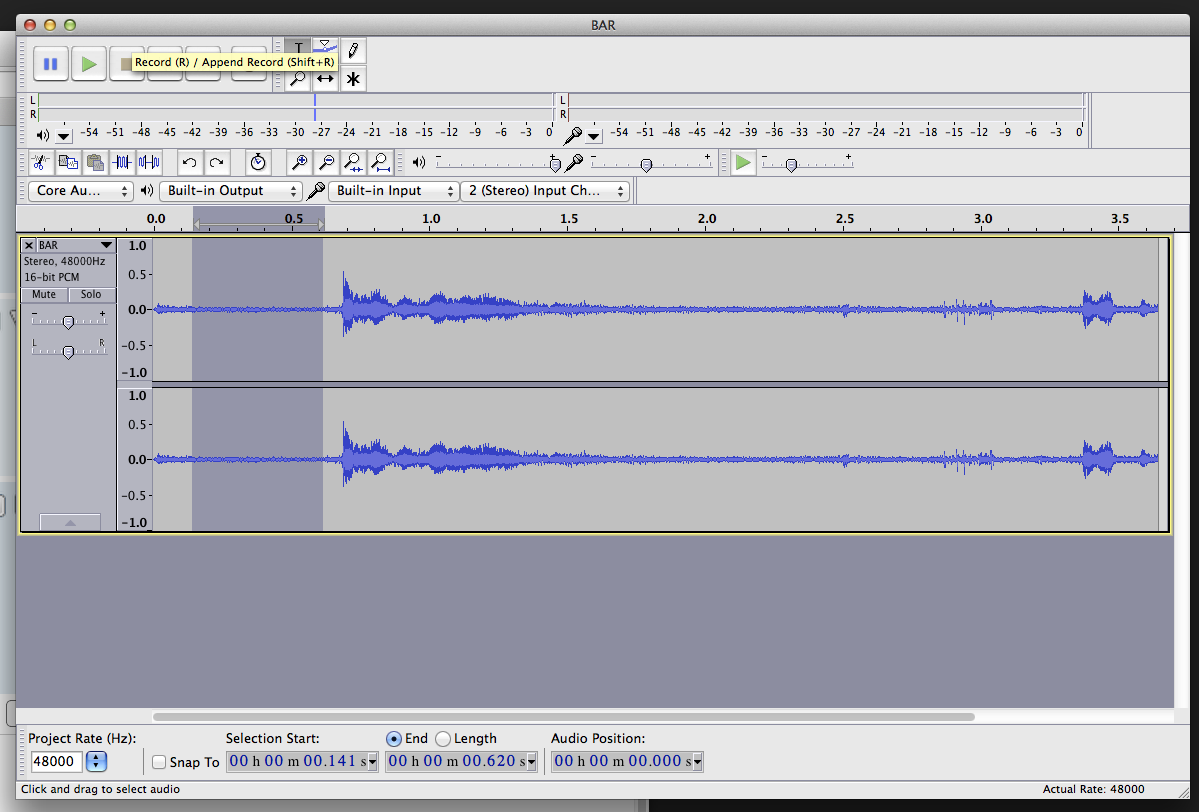Select the End radio button
This screenshot has height=812, width=1199.
(394, 739)
